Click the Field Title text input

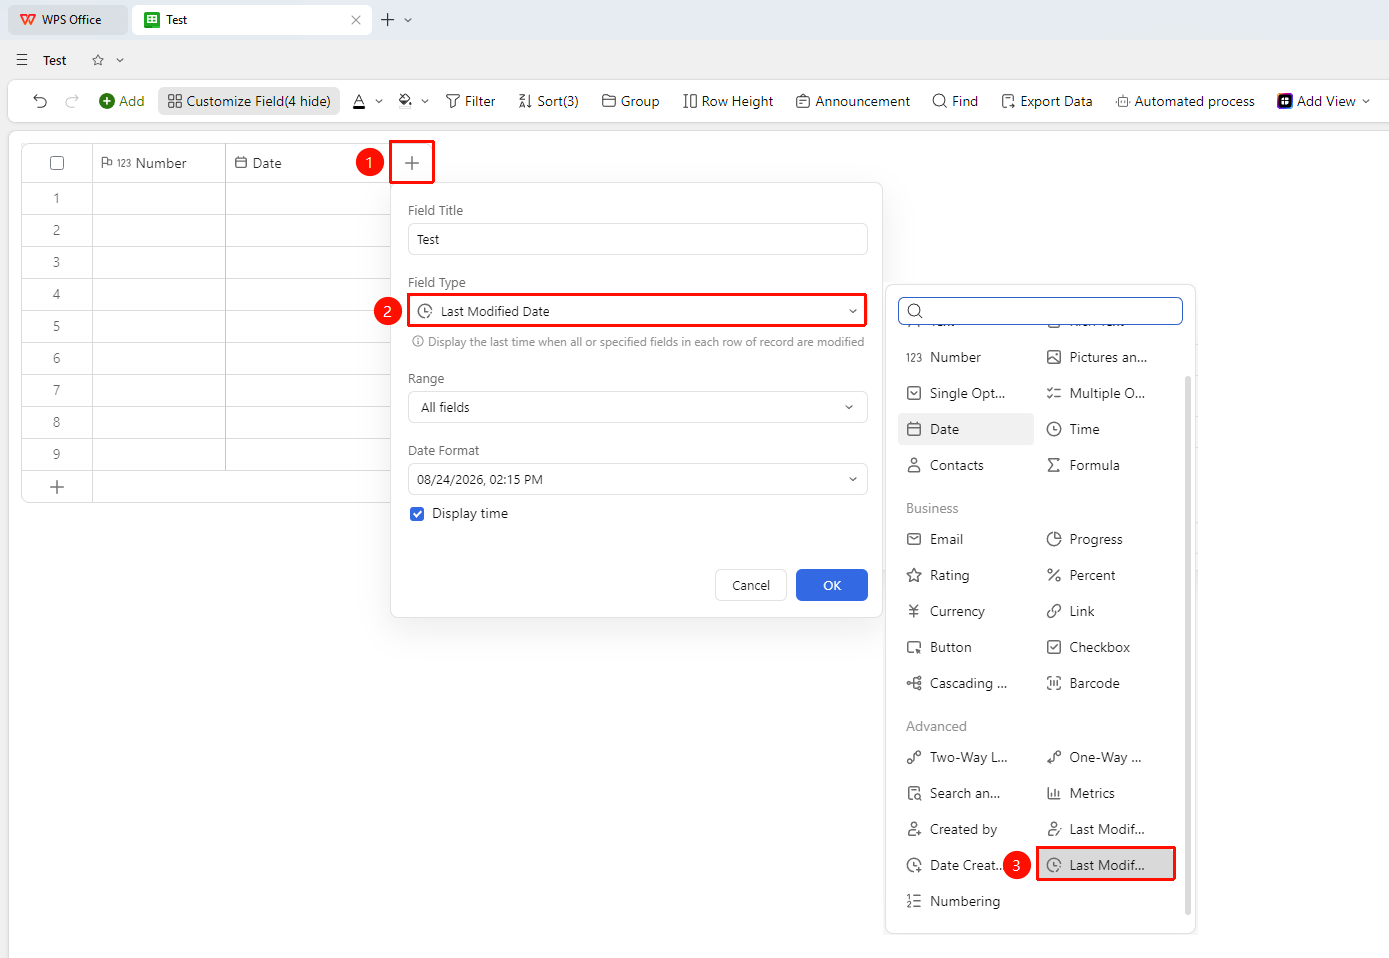638,239
